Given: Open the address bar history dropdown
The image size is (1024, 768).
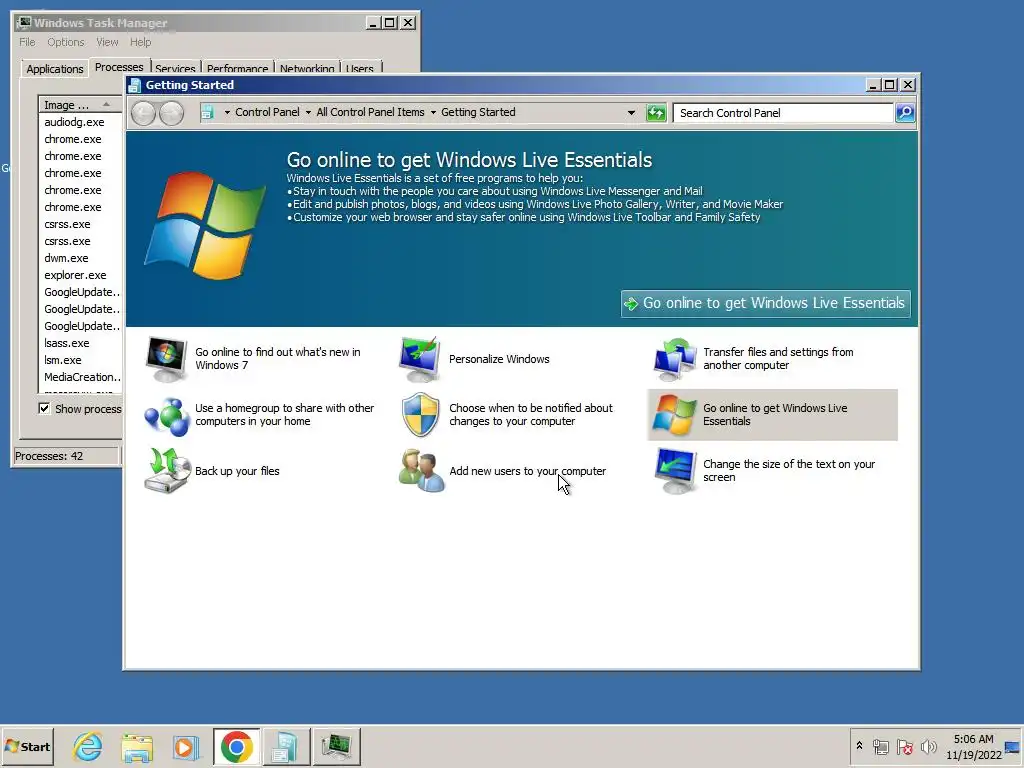Looking at the screenshot, I should tap(631, 112).
